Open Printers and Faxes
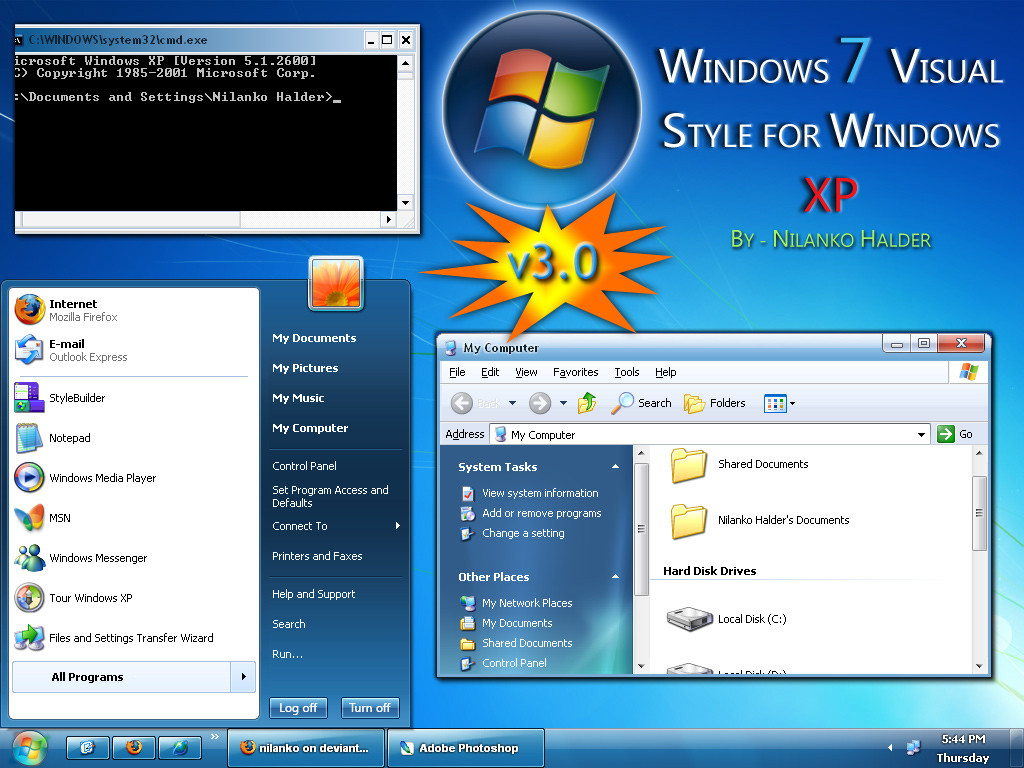This screenshot has height=768, width=1024. pyautogui.click(x=317, y=556)
